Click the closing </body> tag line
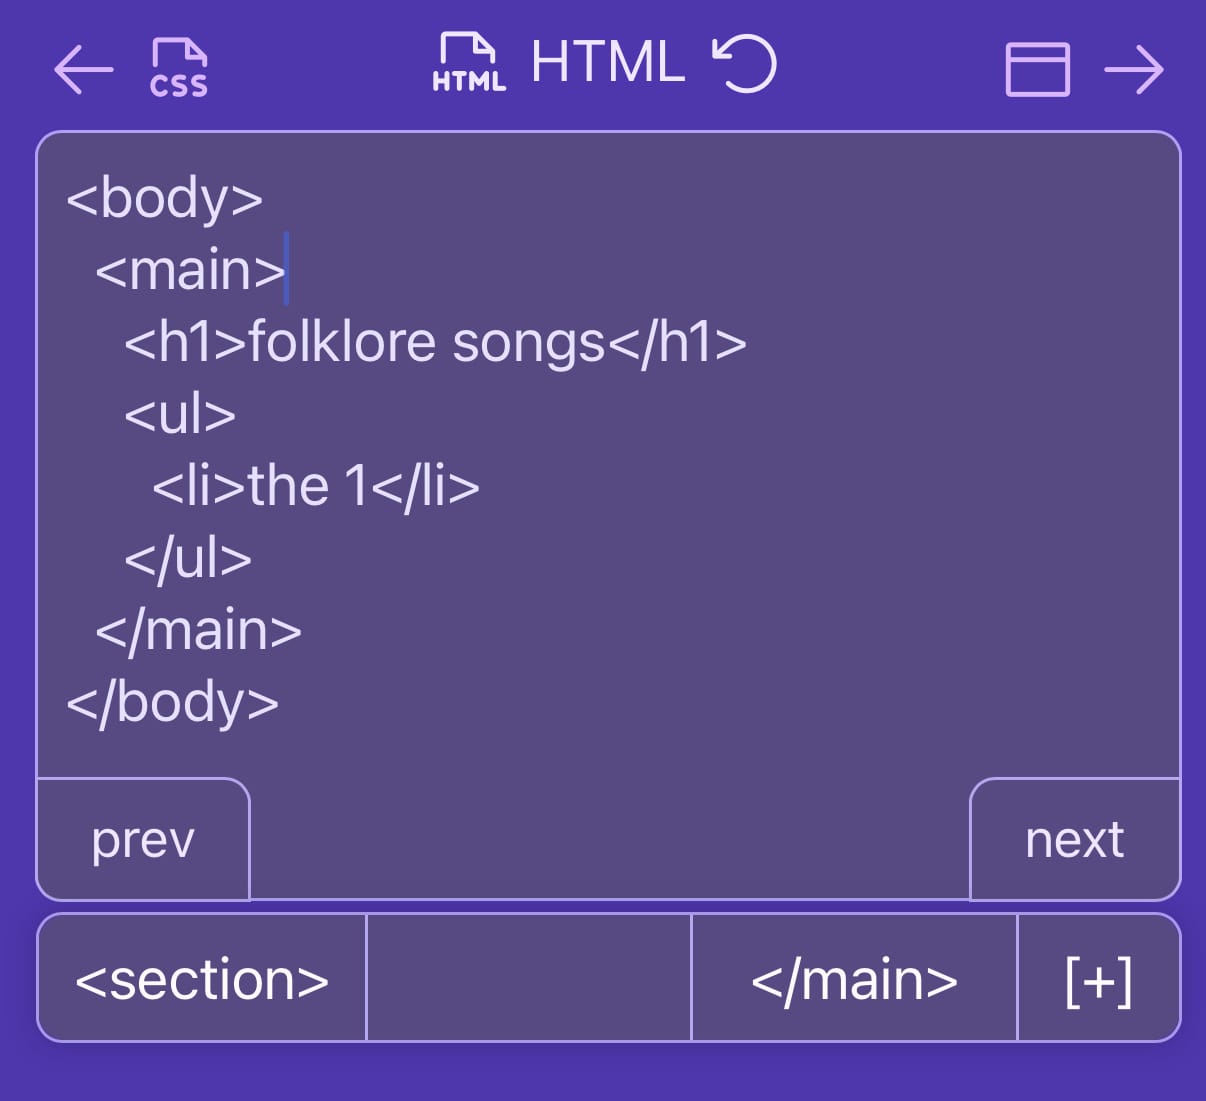 click(x=172, y=702)
